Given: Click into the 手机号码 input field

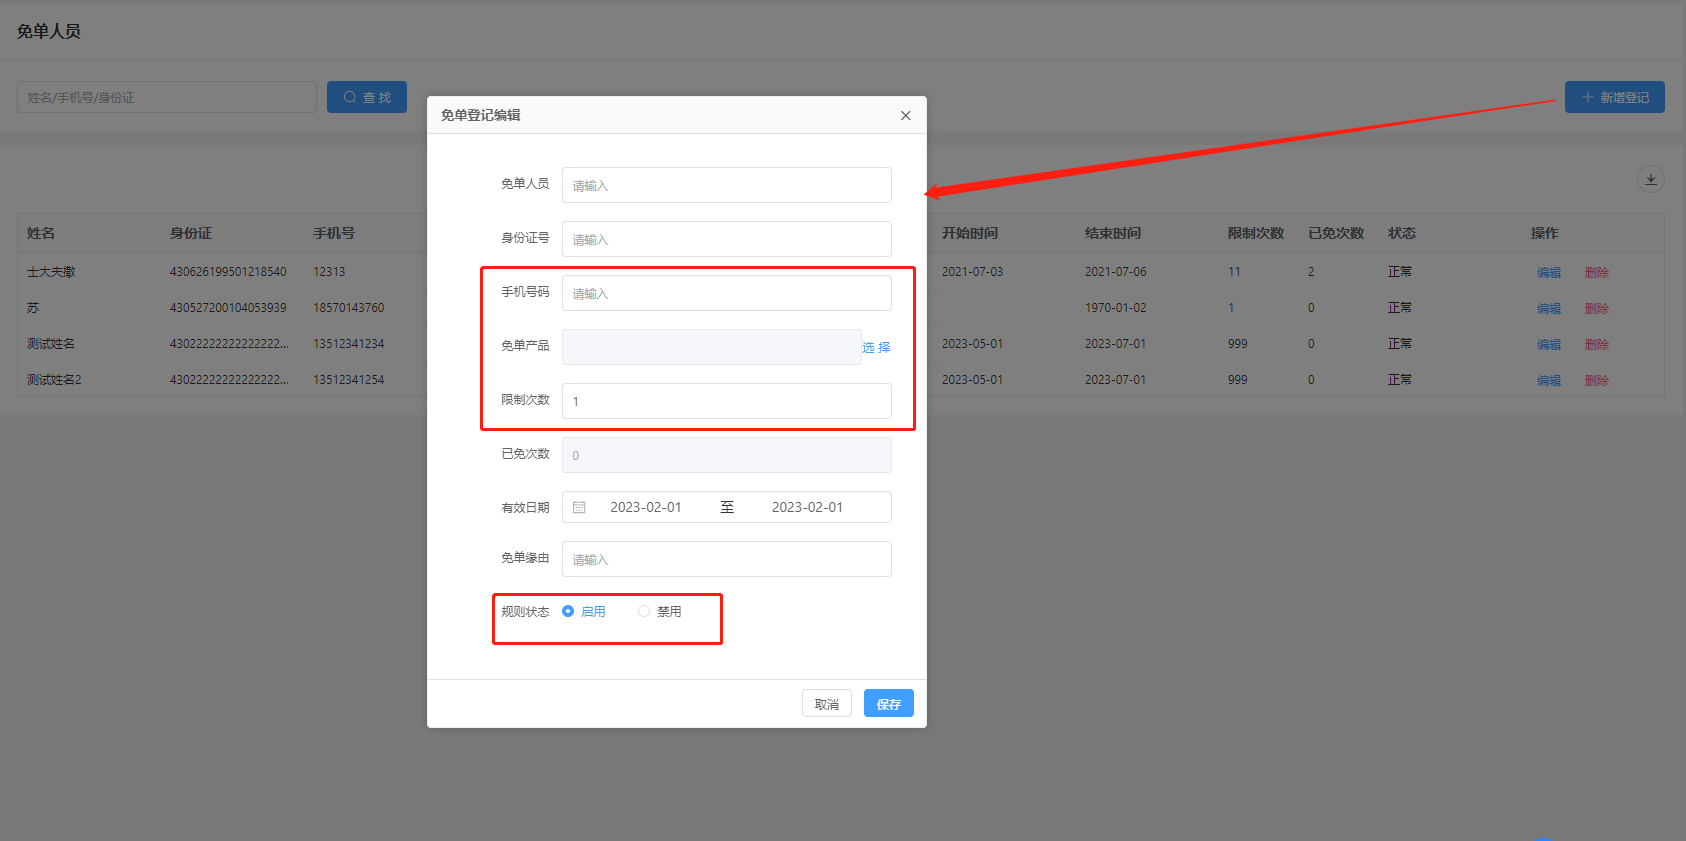Looking at the screenshot, I should pos(726,293).
